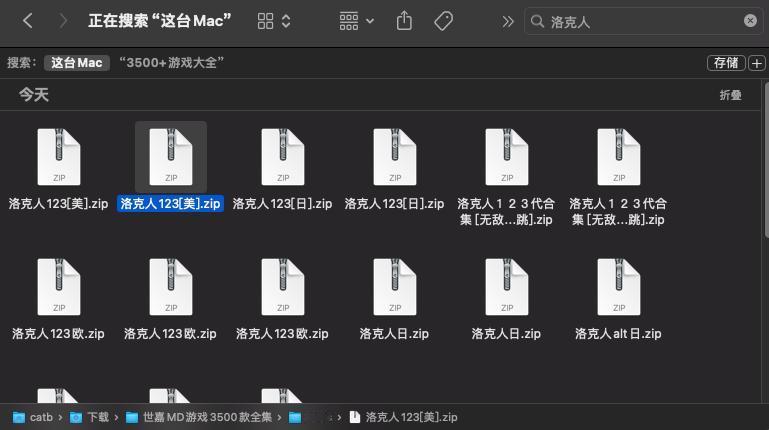Select the 洛克人alt日.zip file
This screenshot has height=430, width=769.
point(618,299)
